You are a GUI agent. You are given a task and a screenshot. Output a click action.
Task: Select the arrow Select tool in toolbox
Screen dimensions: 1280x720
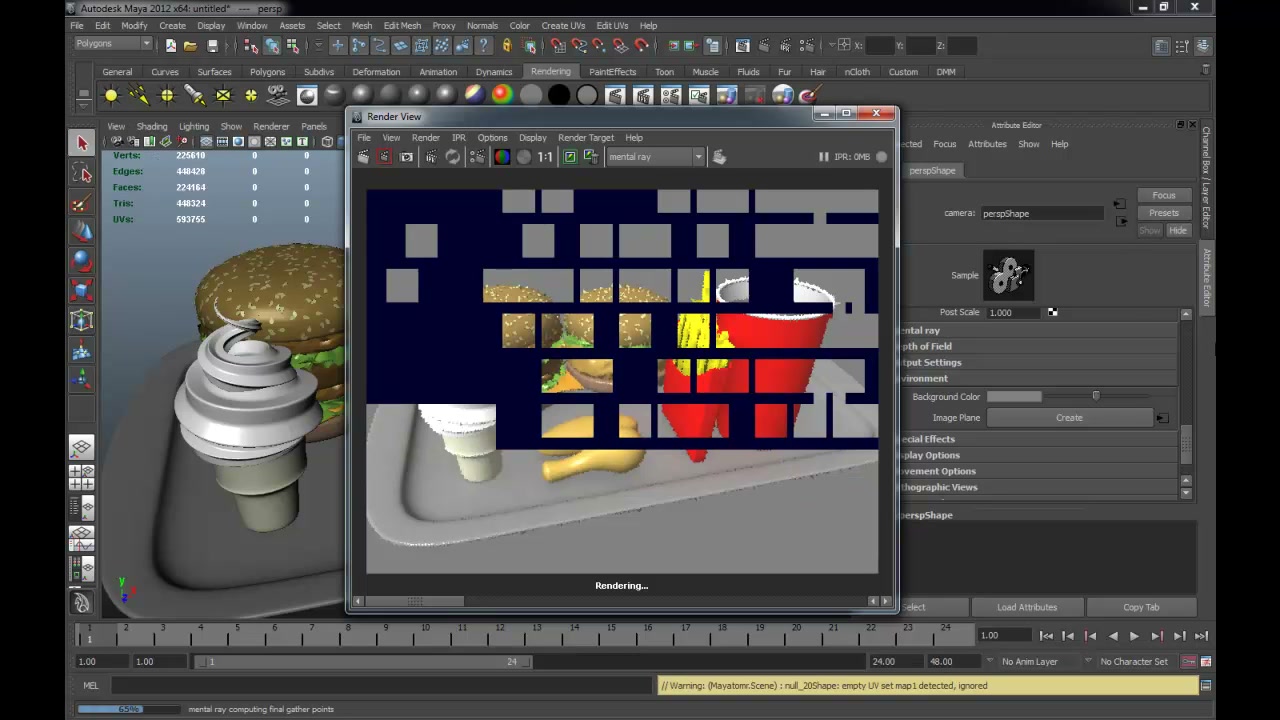pos(82,143)
